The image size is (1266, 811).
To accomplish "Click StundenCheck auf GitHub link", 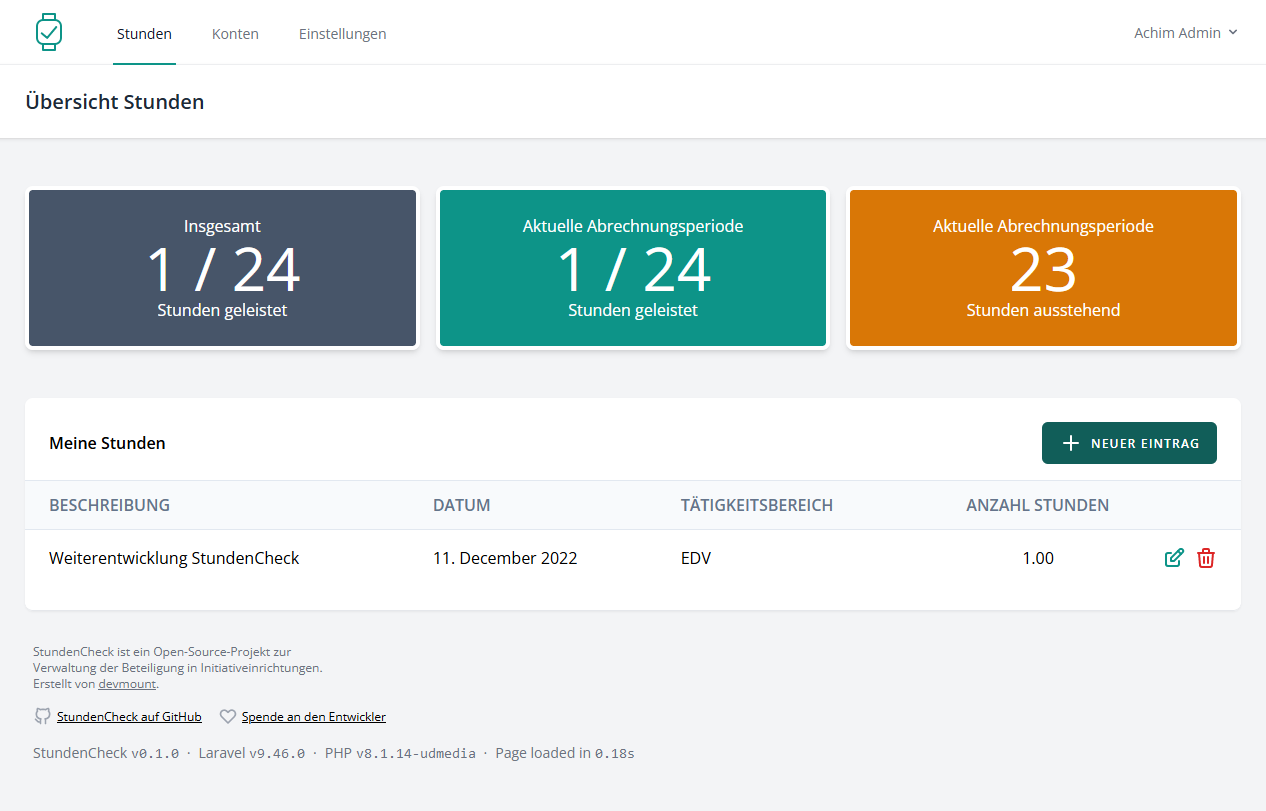I will pos(129,716).
